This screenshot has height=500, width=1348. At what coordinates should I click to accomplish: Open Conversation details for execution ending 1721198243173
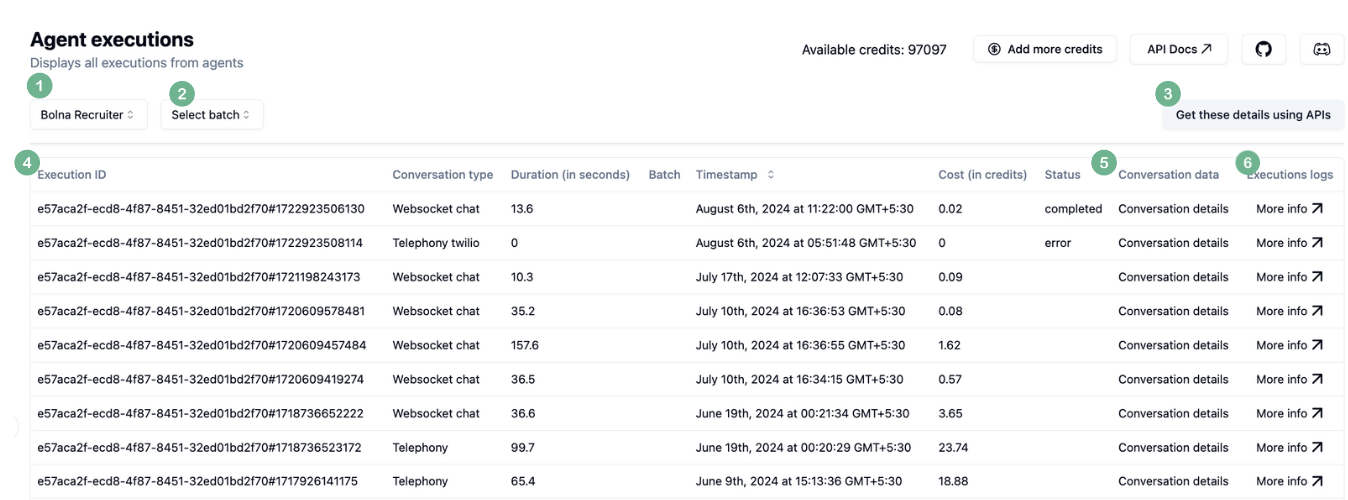click(x=1173, y=277)
